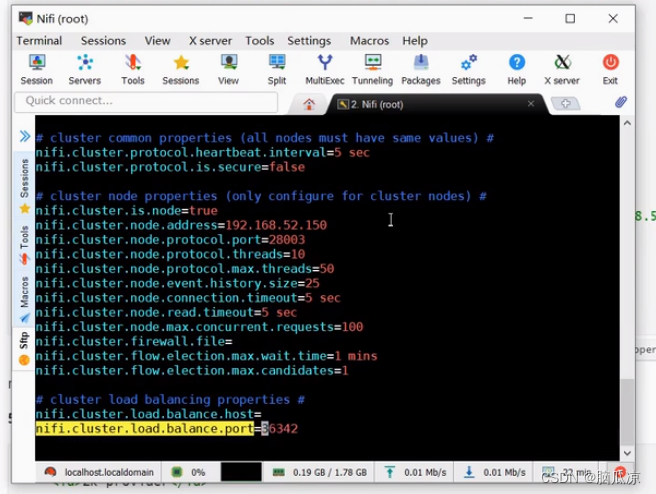Open the Tunneling toolbar icon
The width and height of the screenshot is (656, 494).
click(372, 70)
